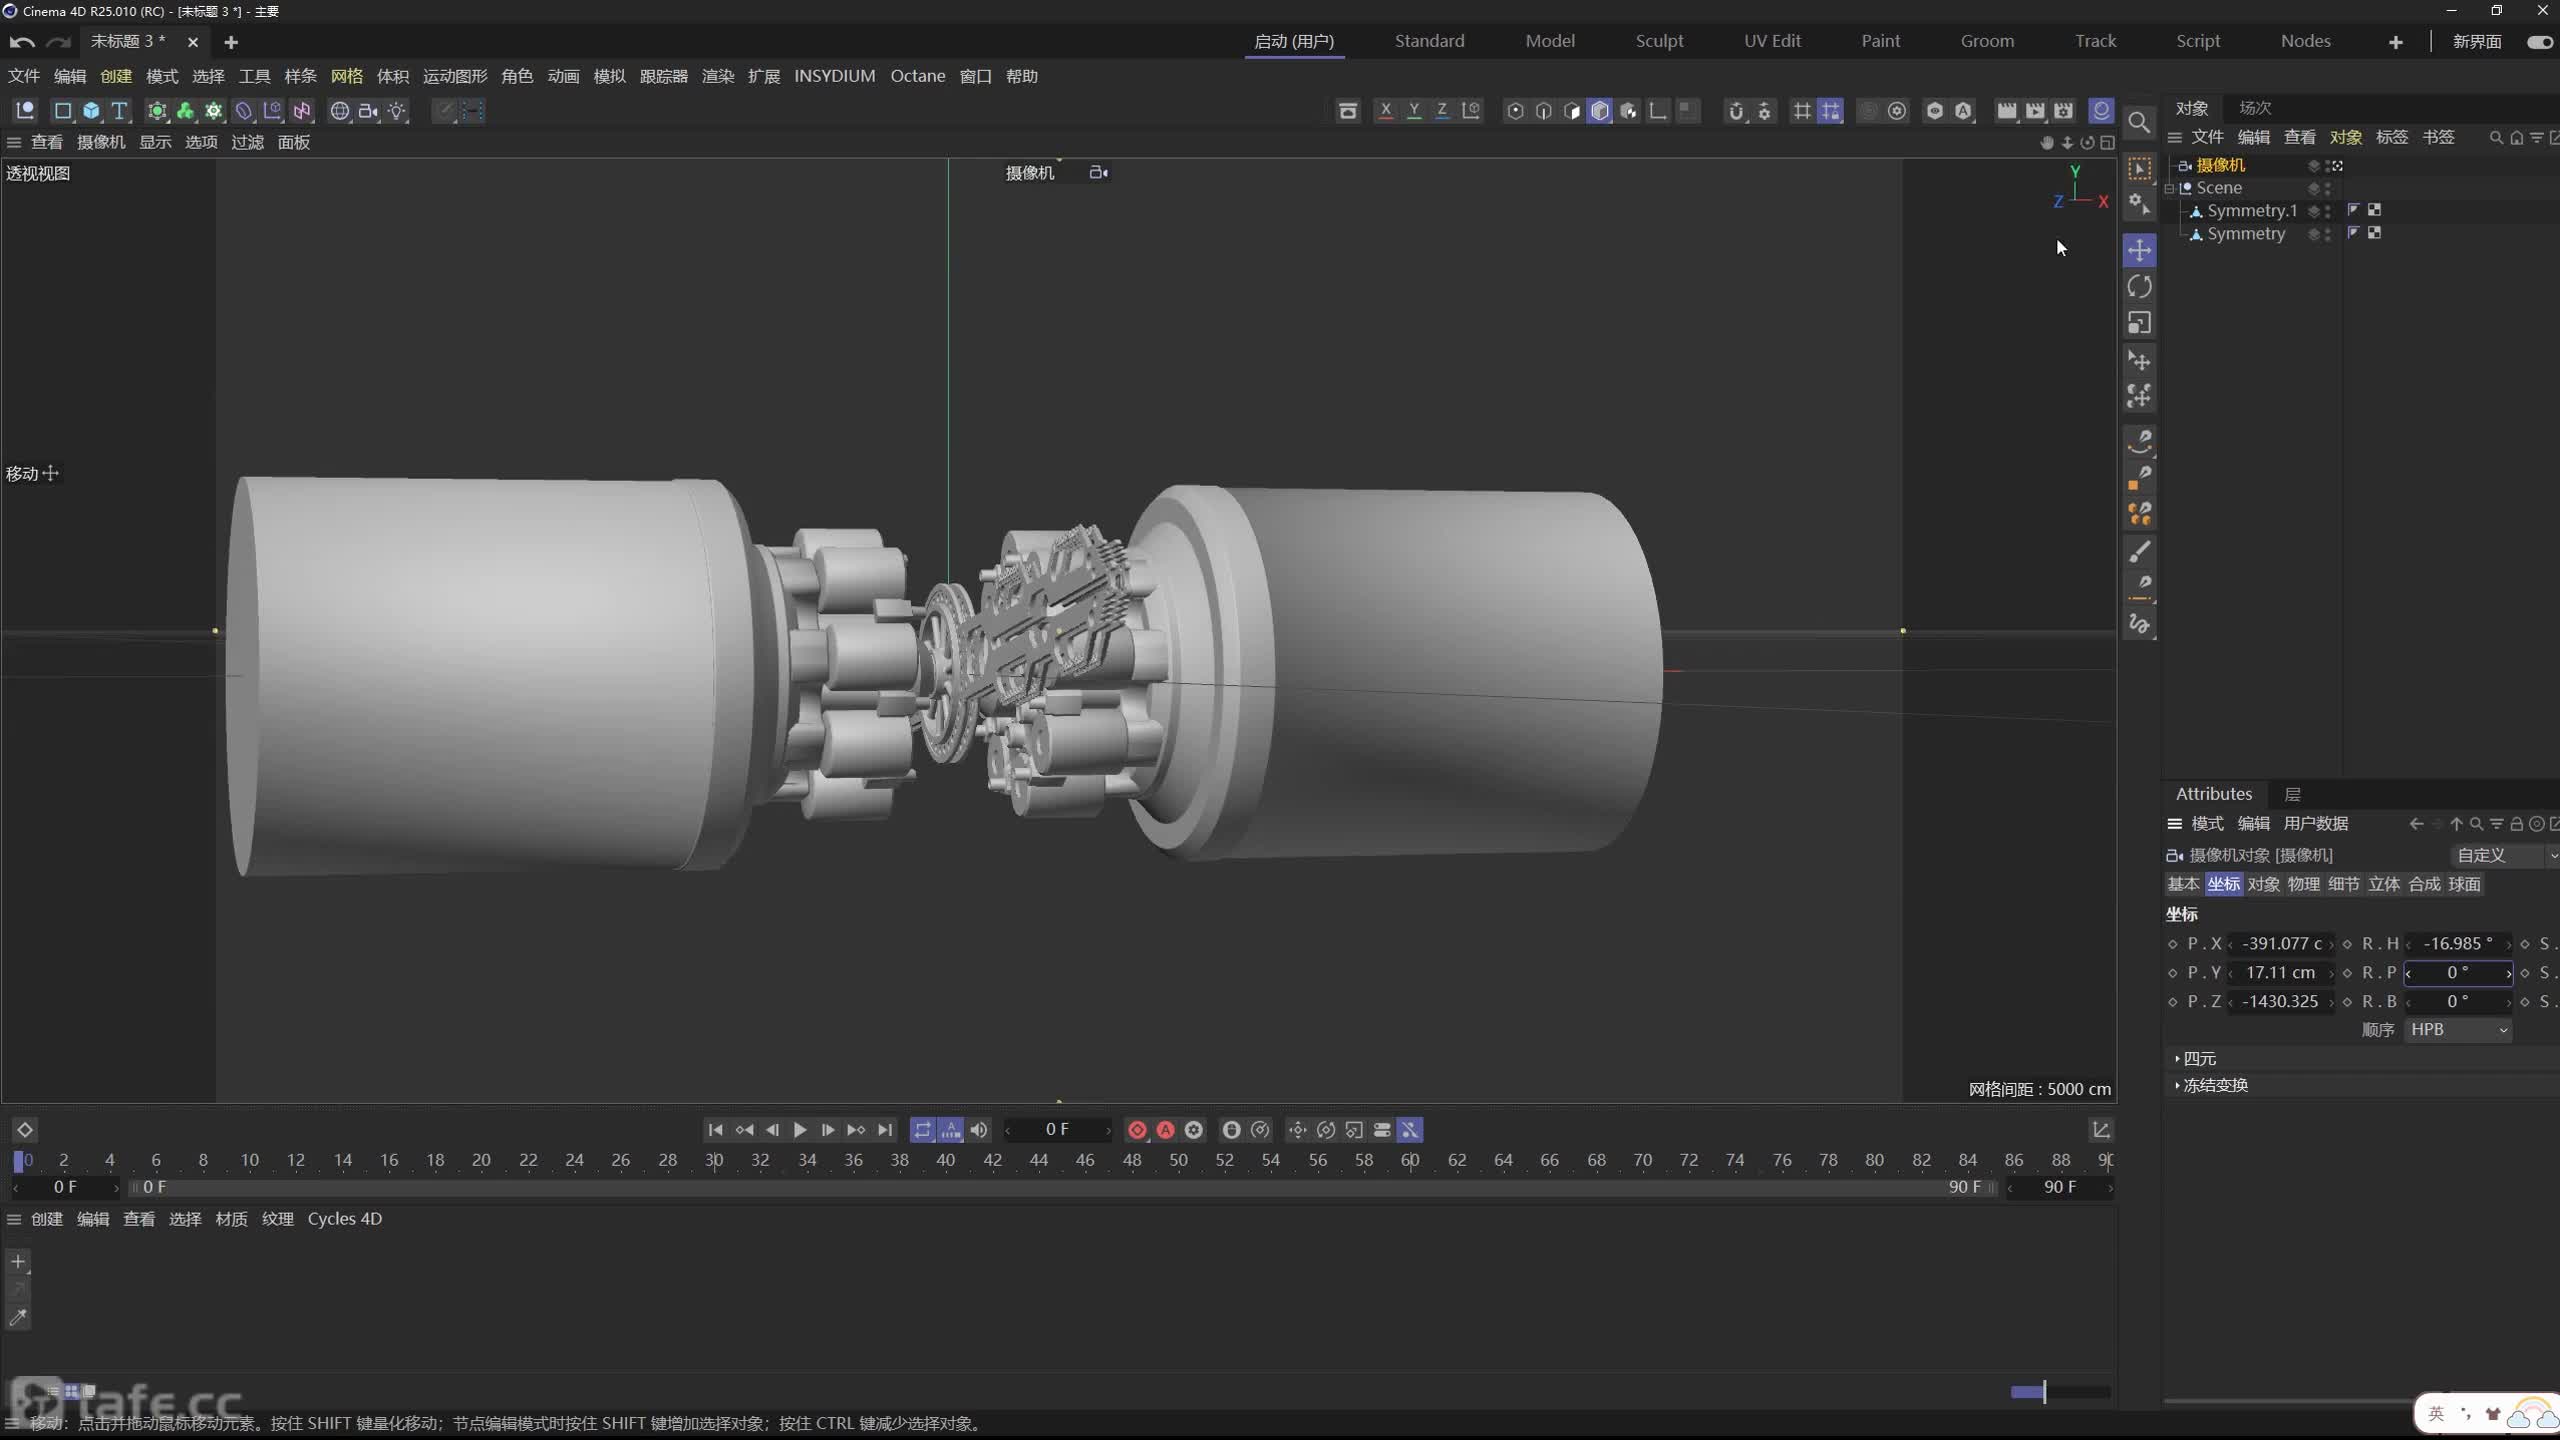Click the record active objects button

pyautogui.click(x=1137, y=1130)
